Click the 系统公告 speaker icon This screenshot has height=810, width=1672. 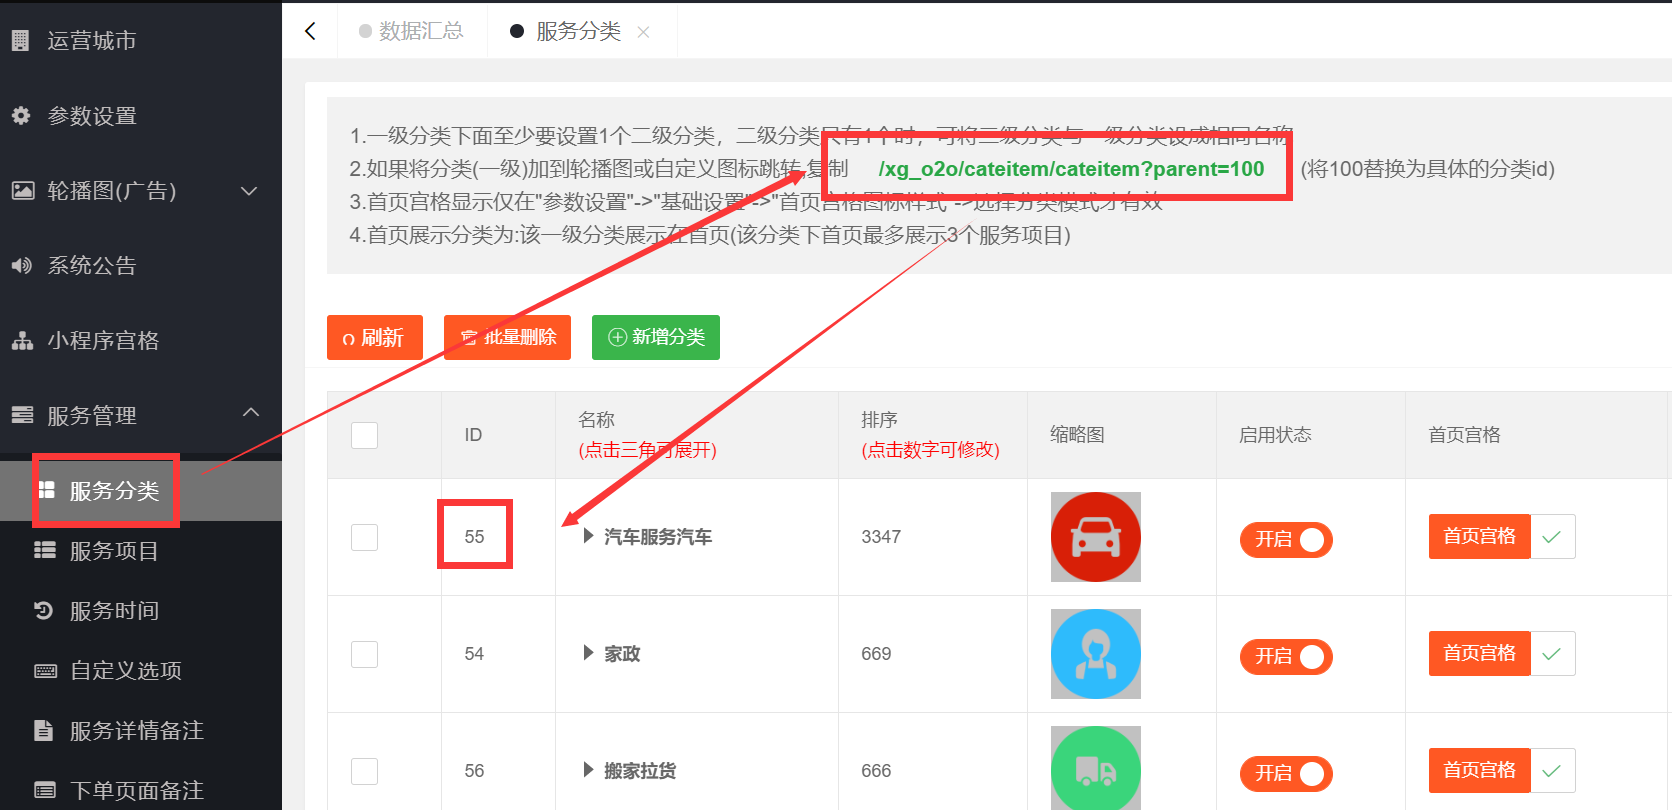click(21, 266)
